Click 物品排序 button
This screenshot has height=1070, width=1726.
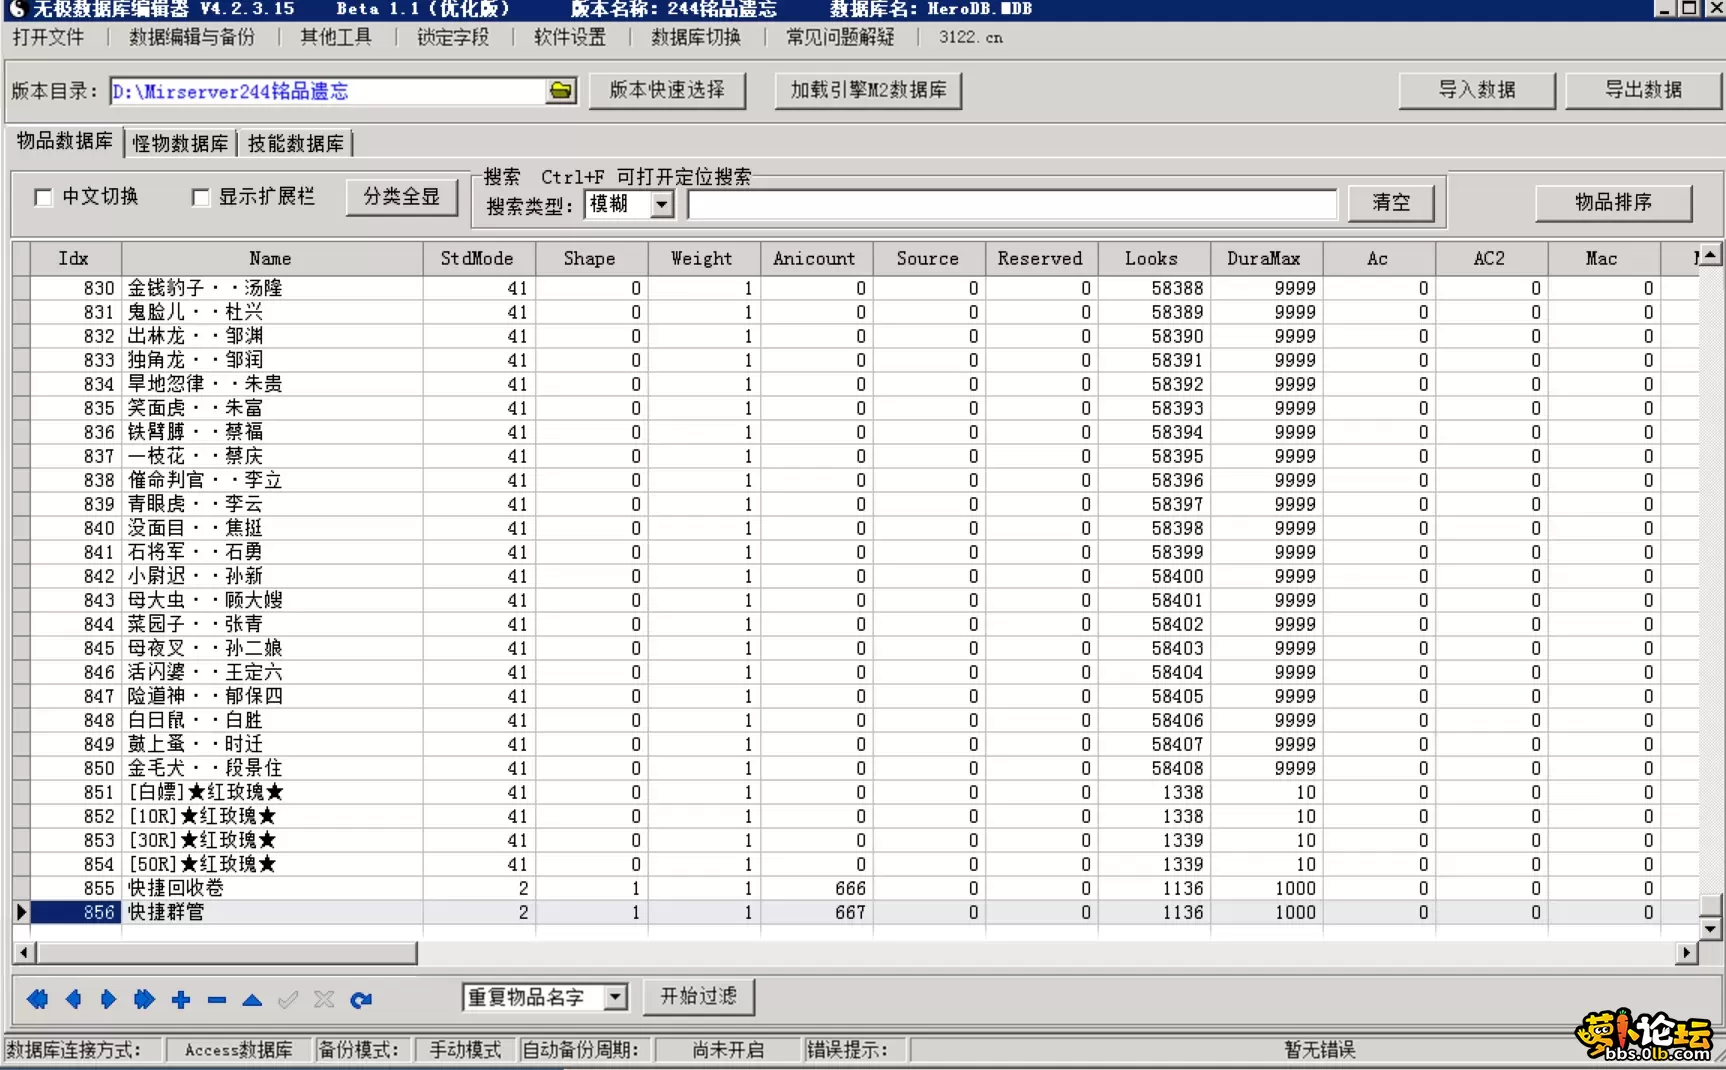tap(1613, 203)
